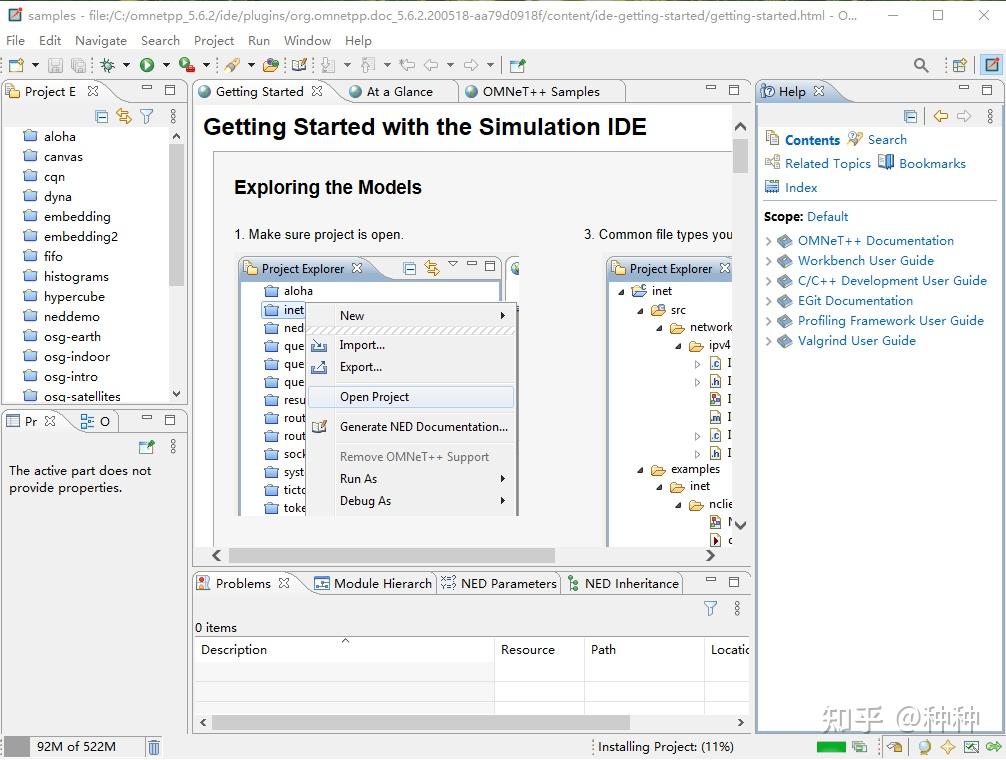The image size is (1006, 760).
Task: Click the magnifier search icon in top toolbar
Action: [x=921, y=65]
